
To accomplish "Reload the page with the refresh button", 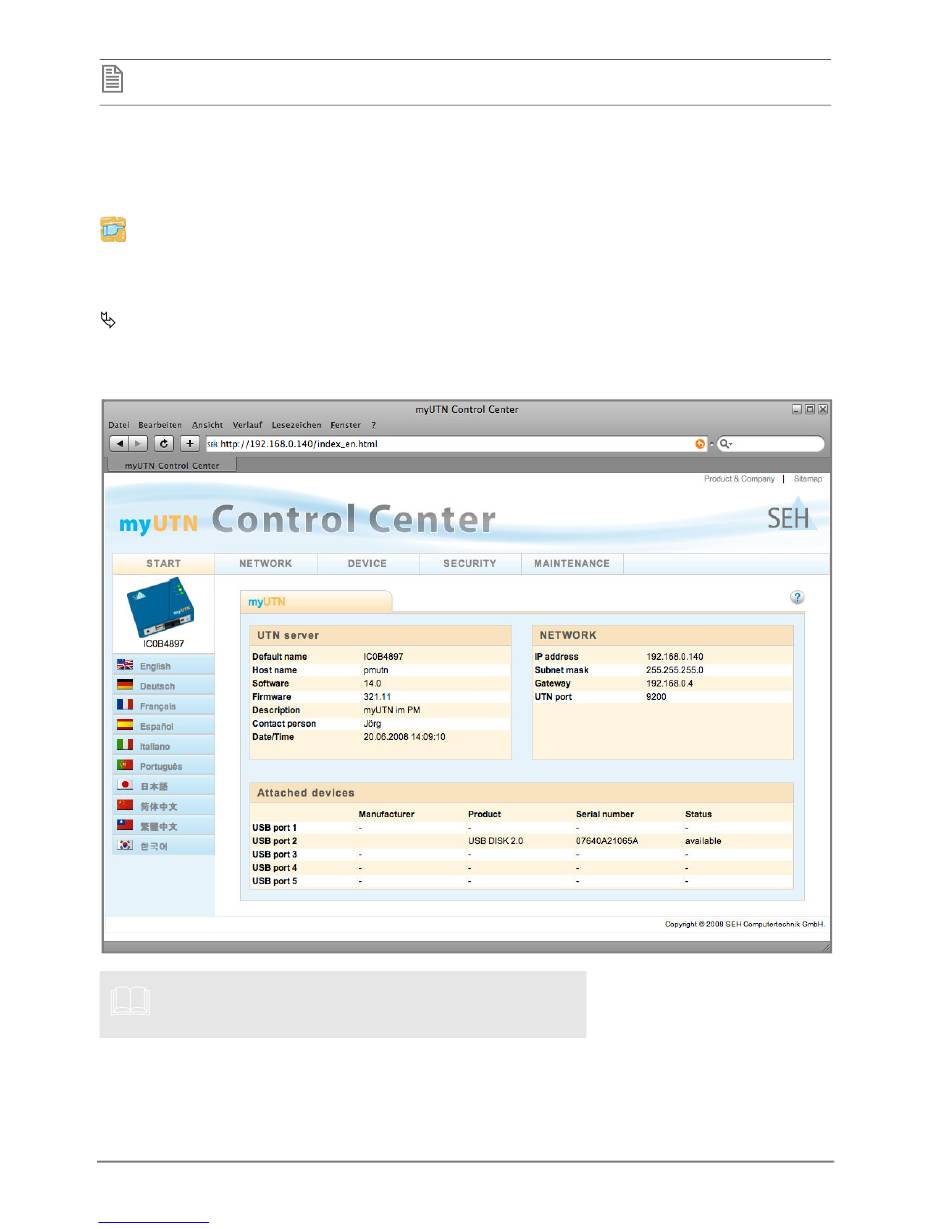I will (164, 443).
